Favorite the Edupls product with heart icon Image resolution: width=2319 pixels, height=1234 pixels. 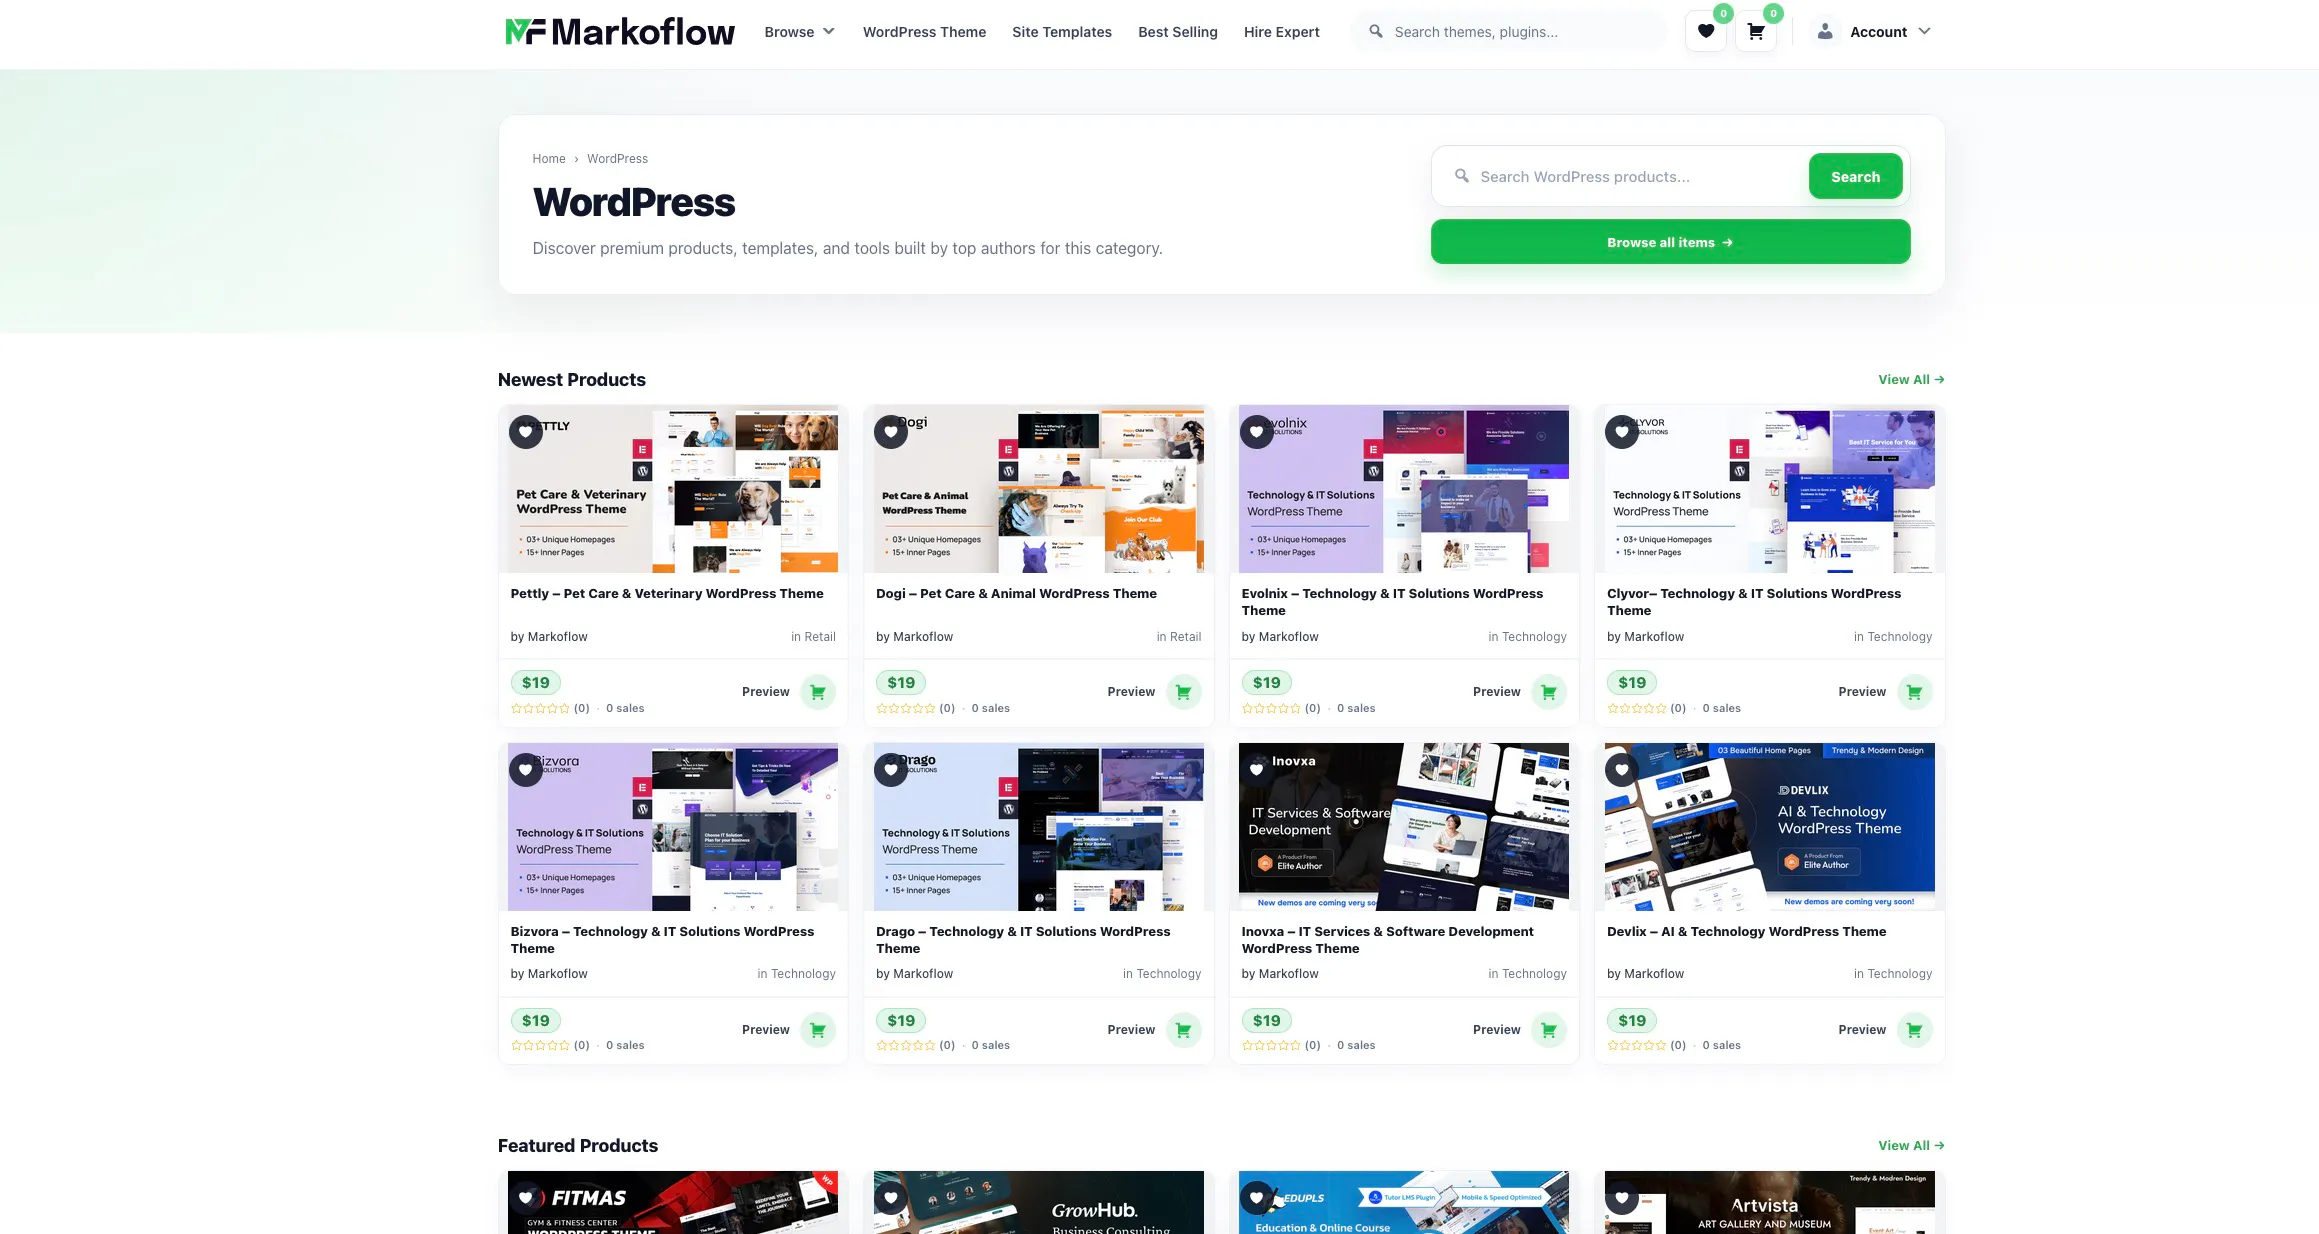[x=1257, y=1197]
